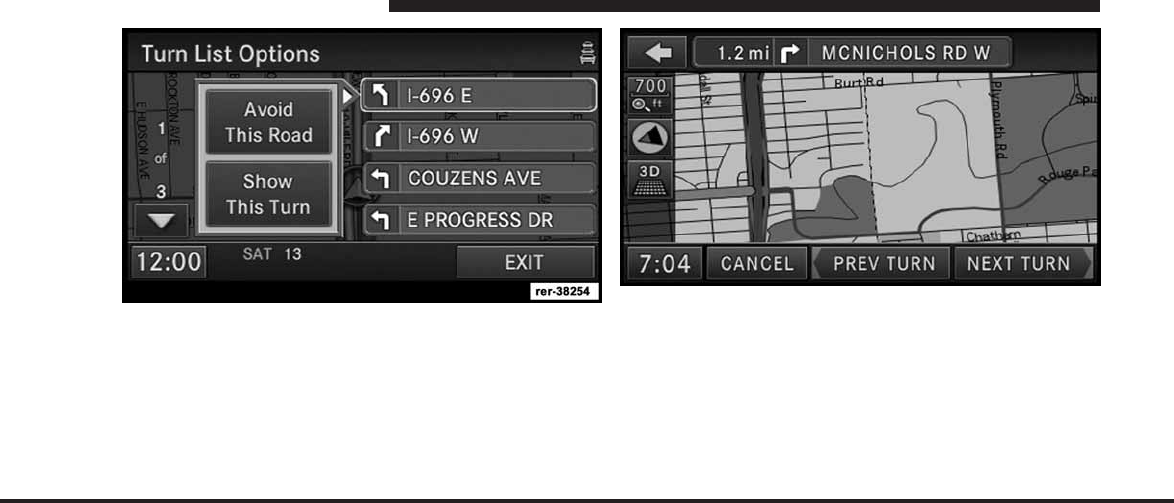Tap the right-turn arrow icon for I-696 W

381,137
